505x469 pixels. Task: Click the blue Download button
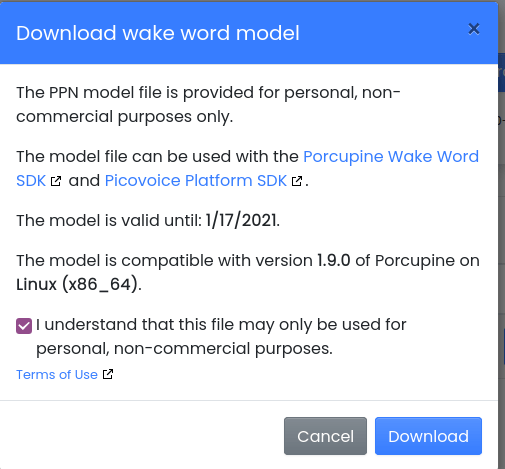click(428, 436)
